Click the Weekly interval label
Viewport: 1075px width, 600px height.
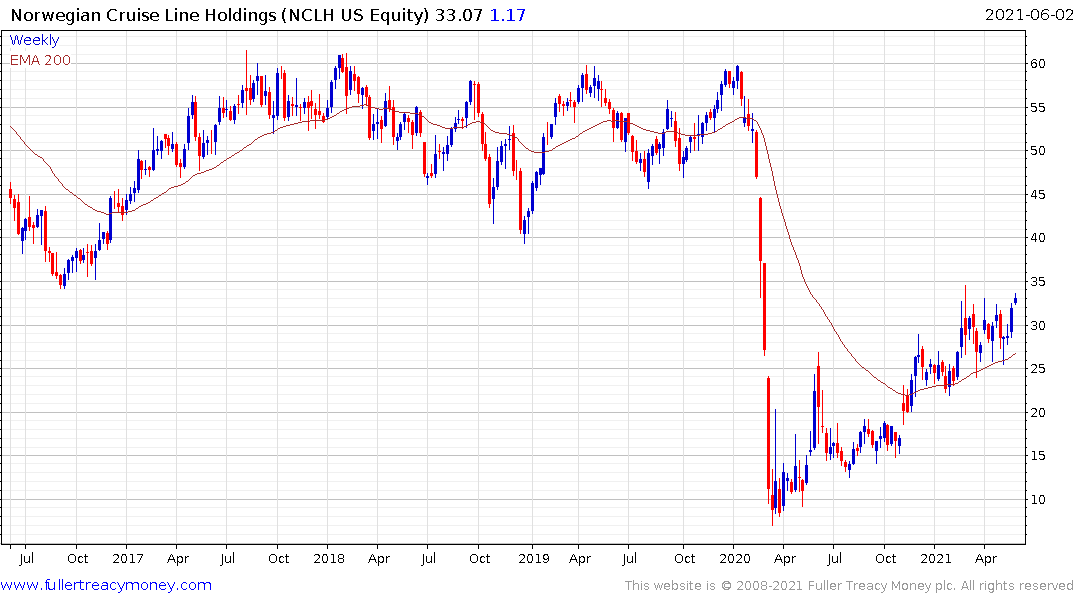pyautogui.click(x=34, y=40)
